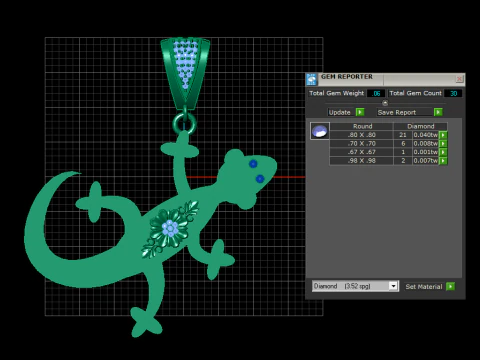Click the pavé gems on the pendant bail
Viewport: 480px width, 360px height.
click(185, 63)
